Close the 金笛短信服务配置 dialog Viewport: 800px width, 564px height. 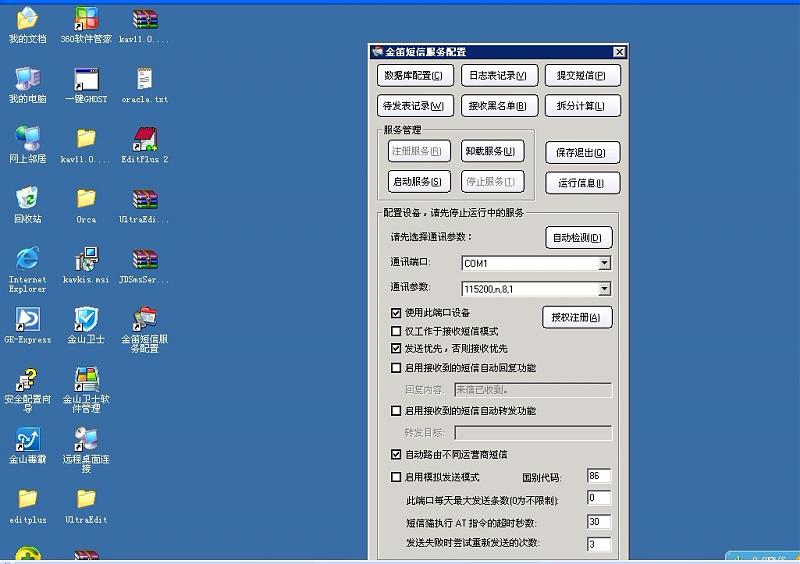(x=619, y=52)
